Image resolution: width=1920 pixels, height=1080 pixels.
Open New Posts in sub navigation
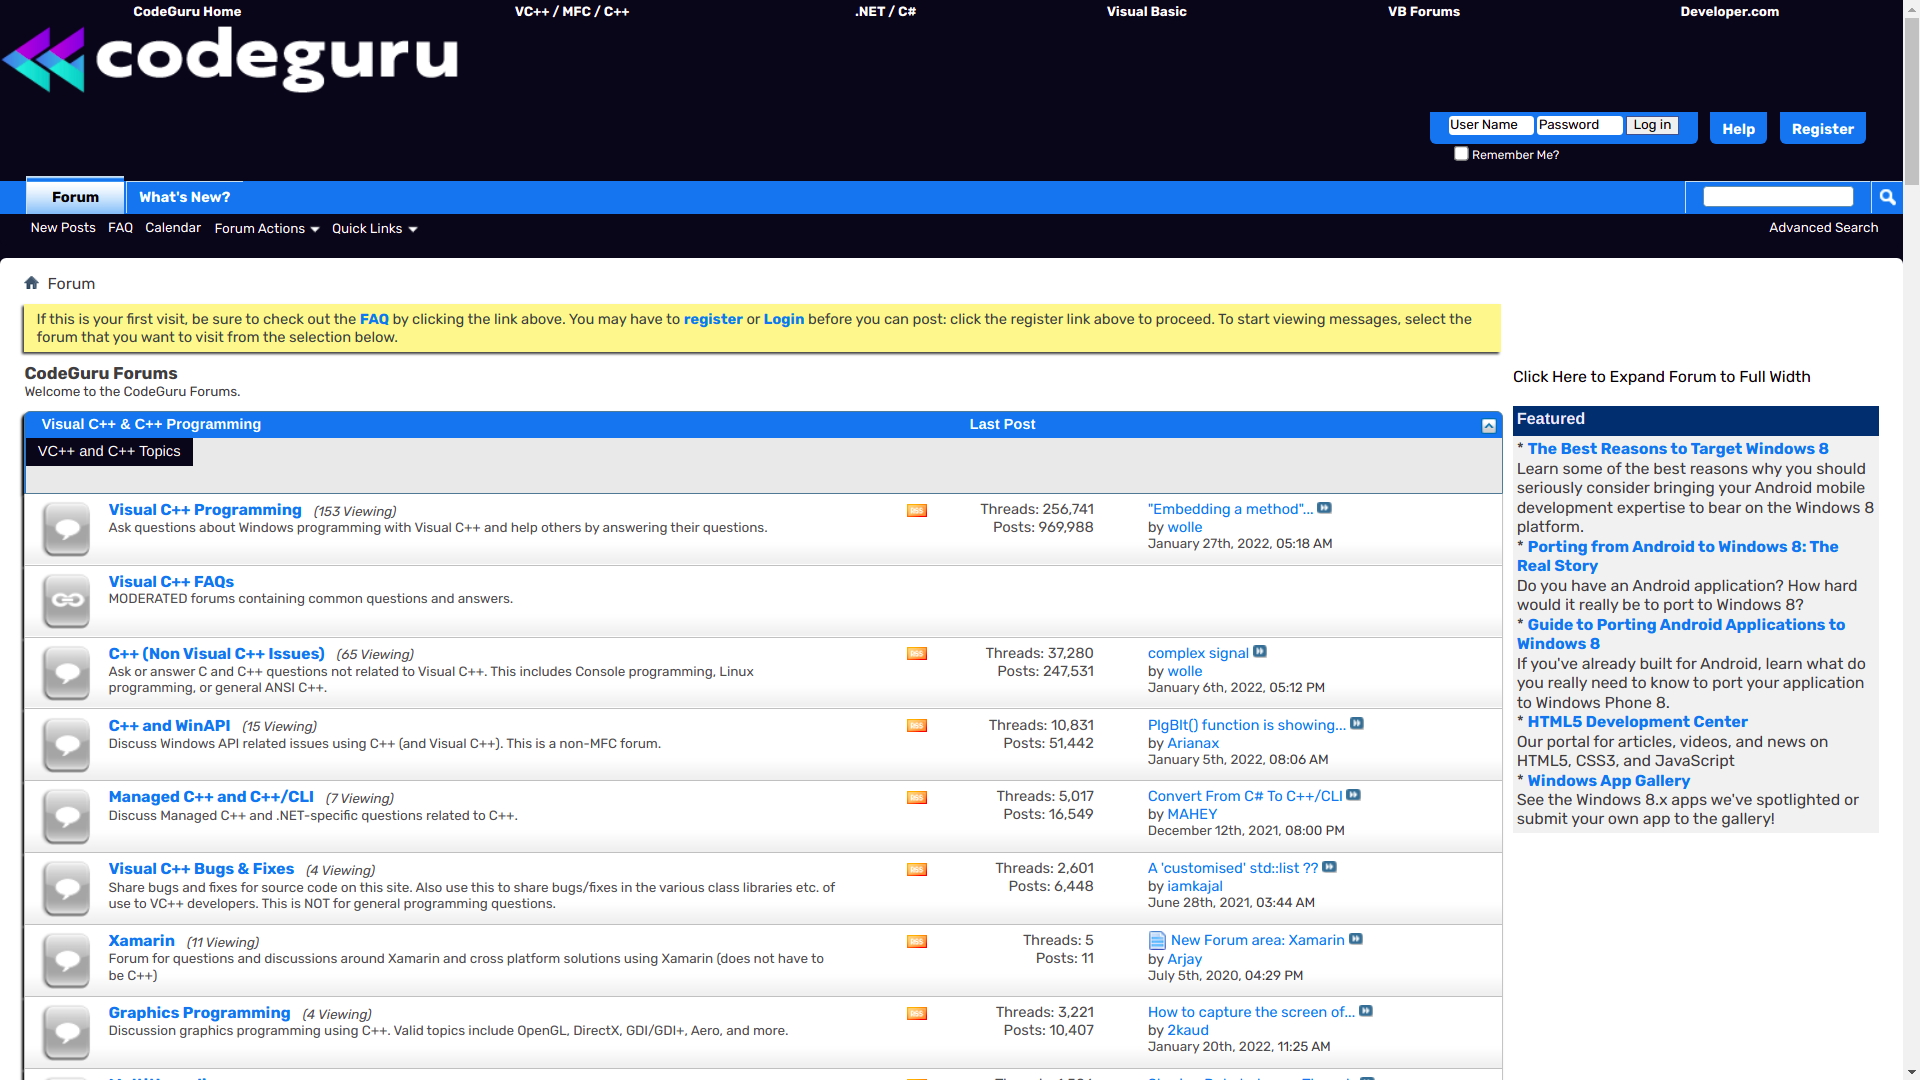coord(63,228)
